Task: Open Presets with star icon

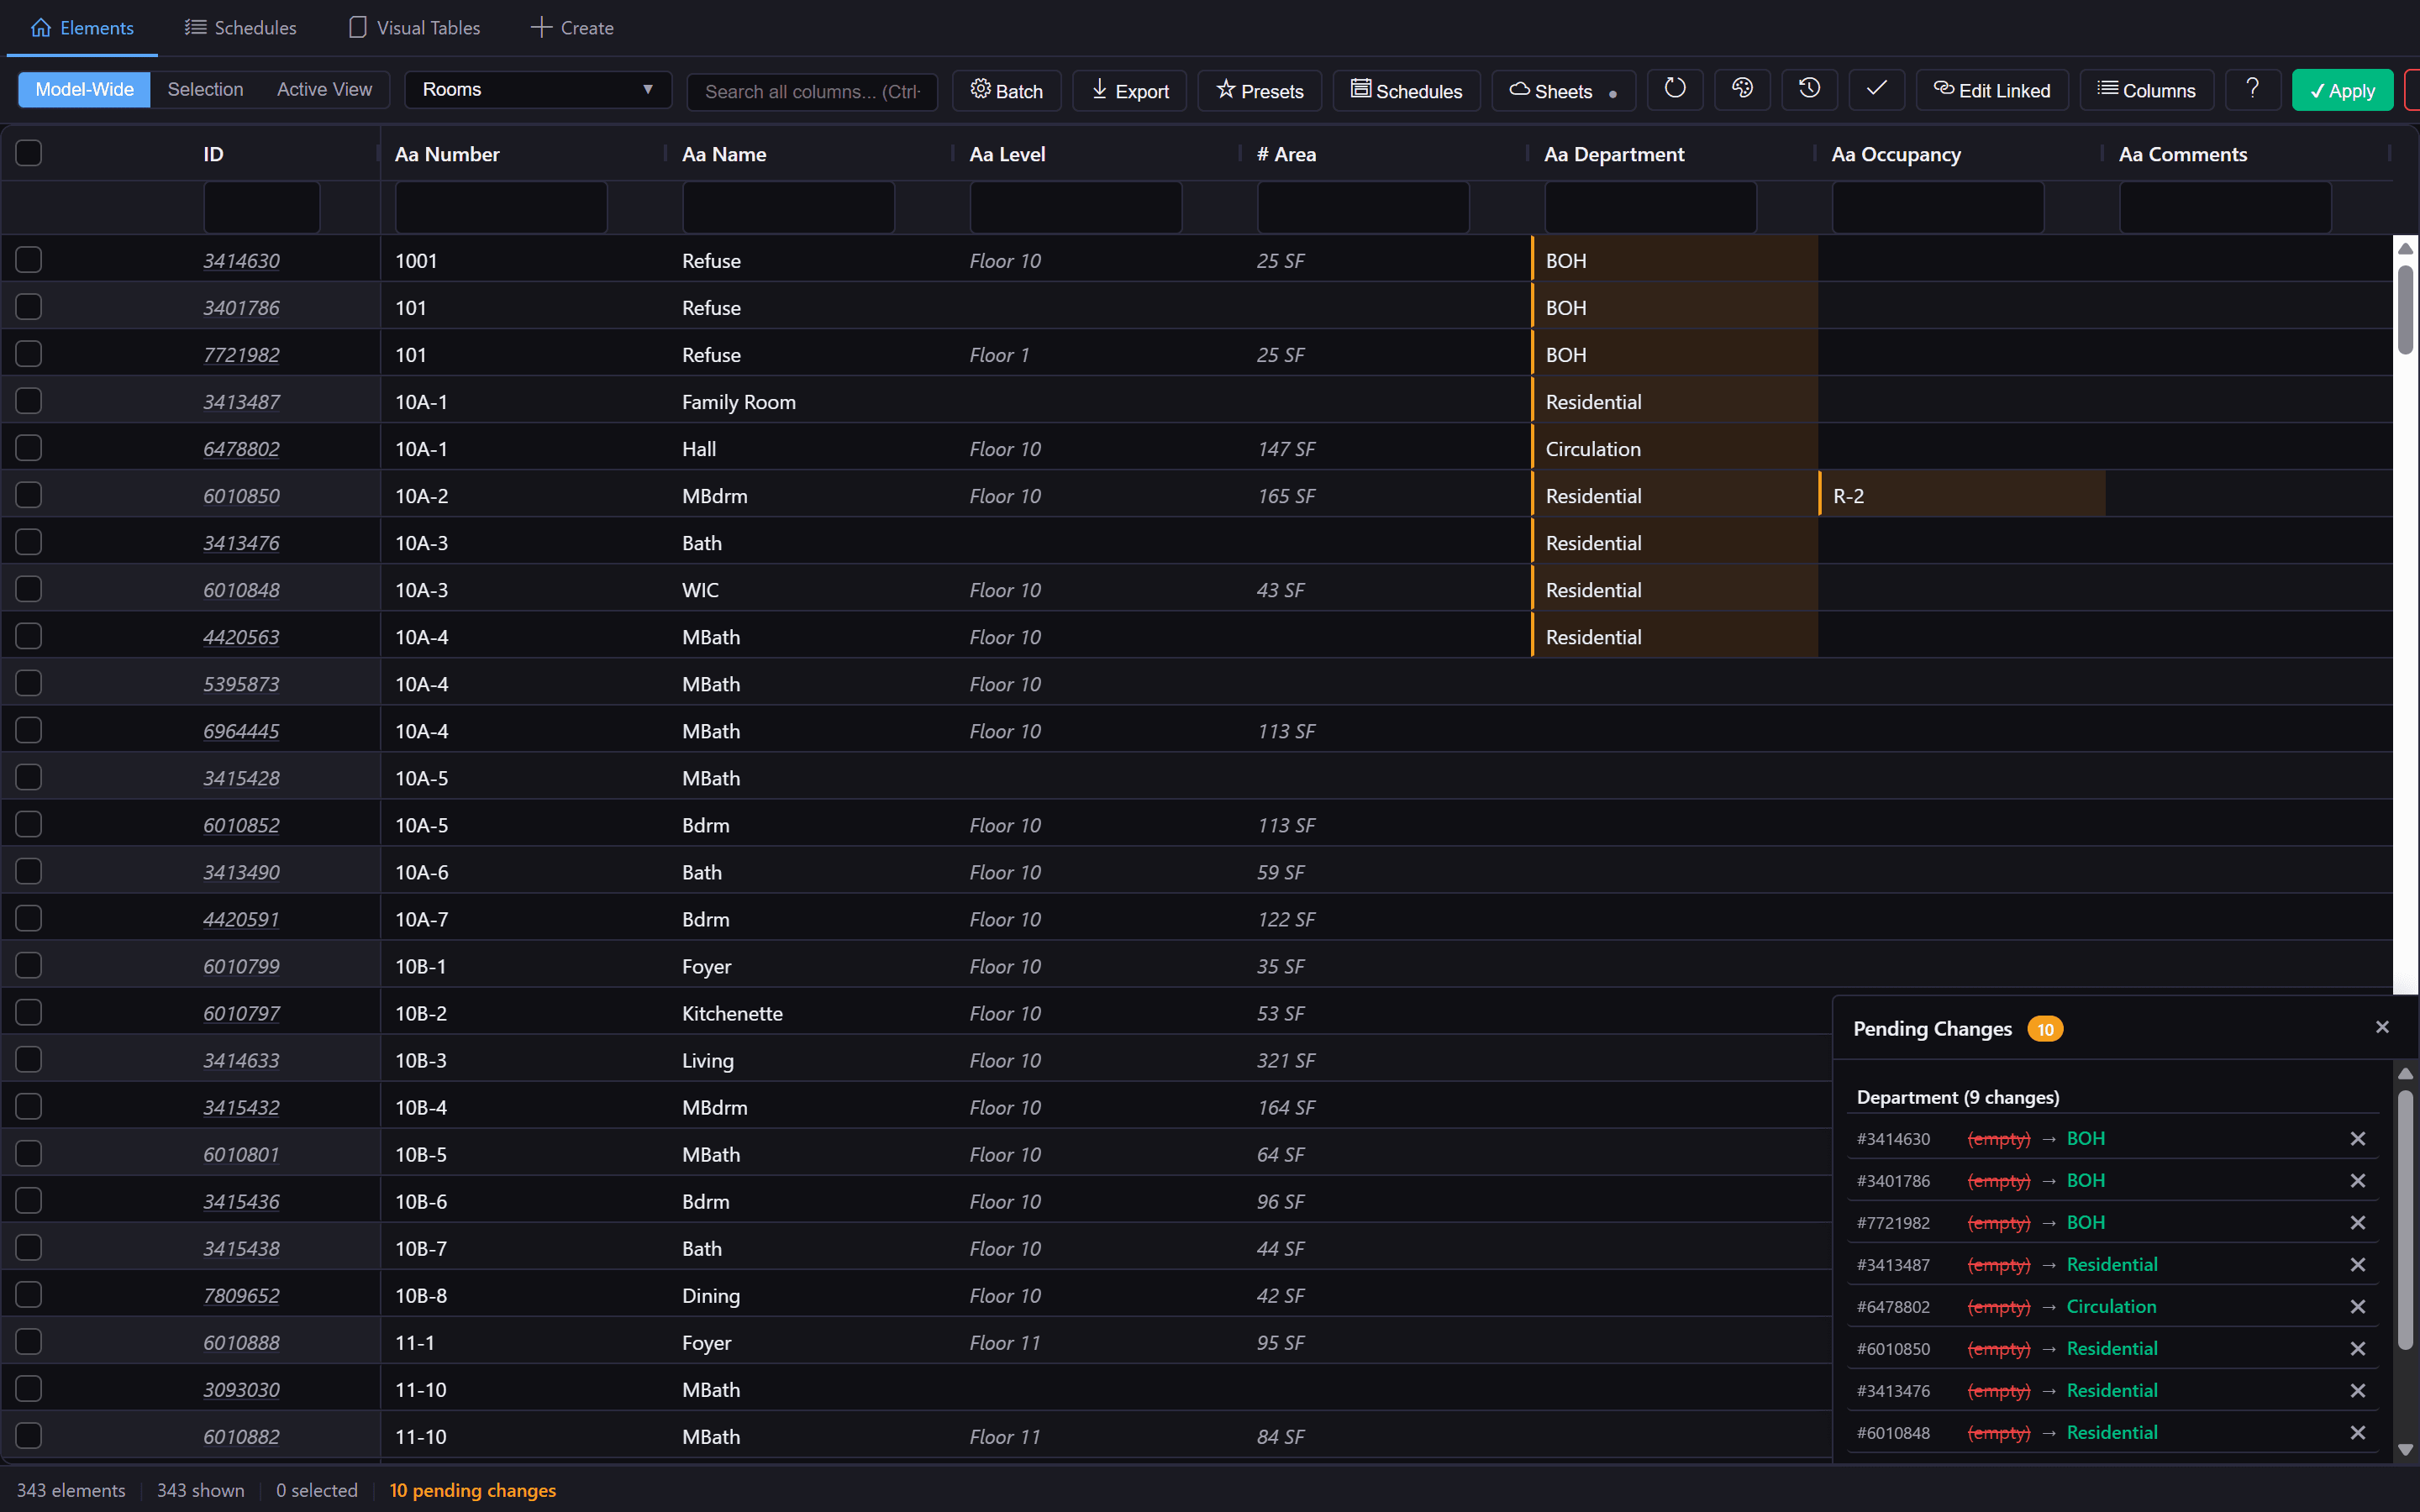Action: point(1259,90)
